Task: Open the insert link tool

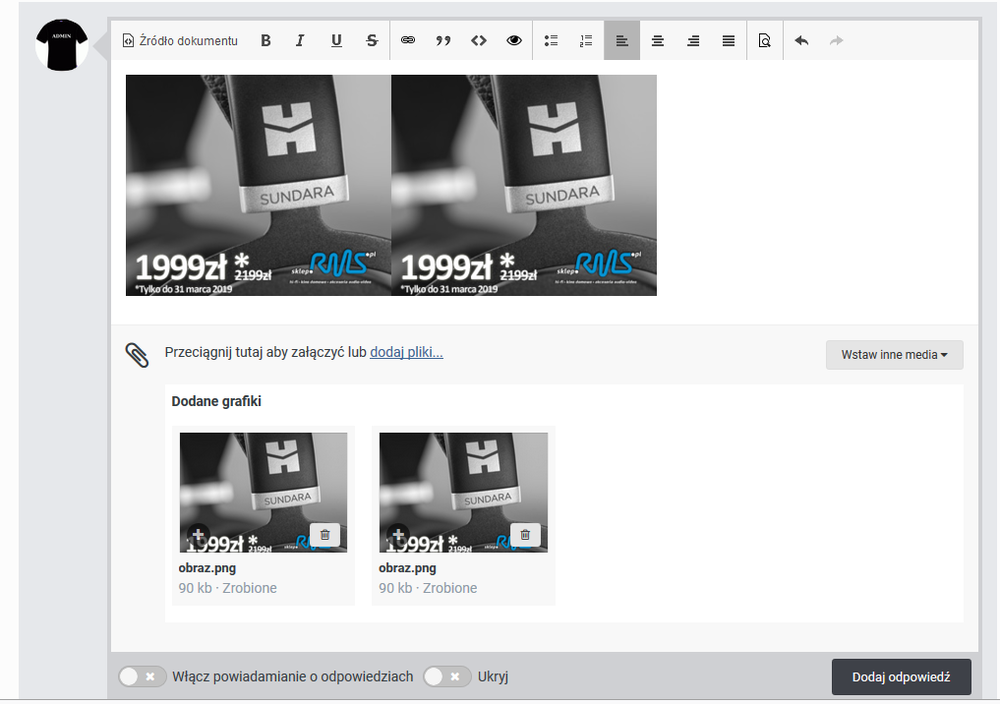Action: [x=407, y=40]
